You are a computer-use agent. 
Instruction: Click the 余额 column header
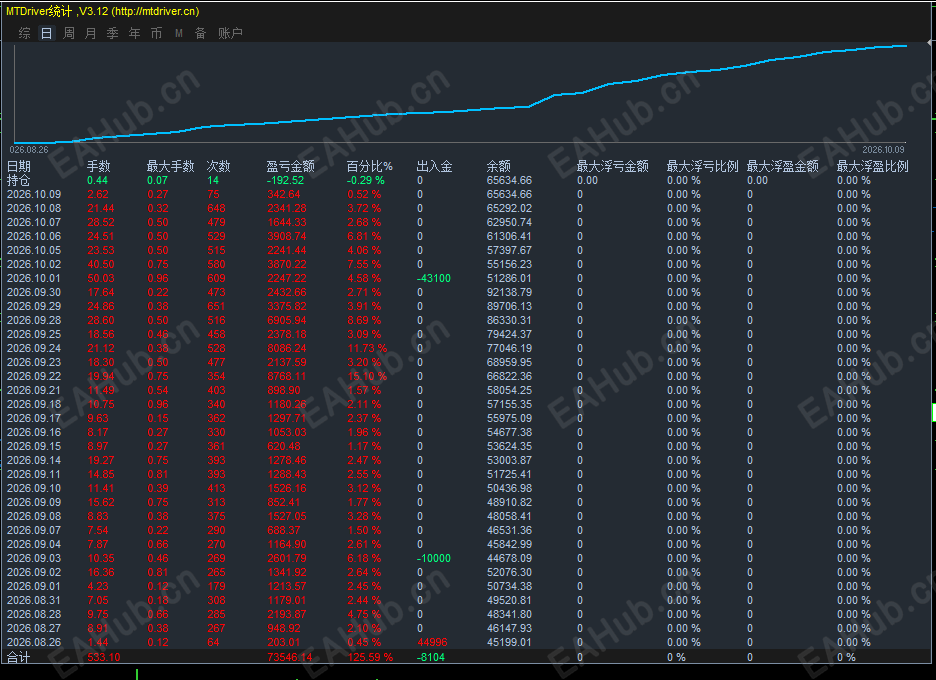pos(498,167)
